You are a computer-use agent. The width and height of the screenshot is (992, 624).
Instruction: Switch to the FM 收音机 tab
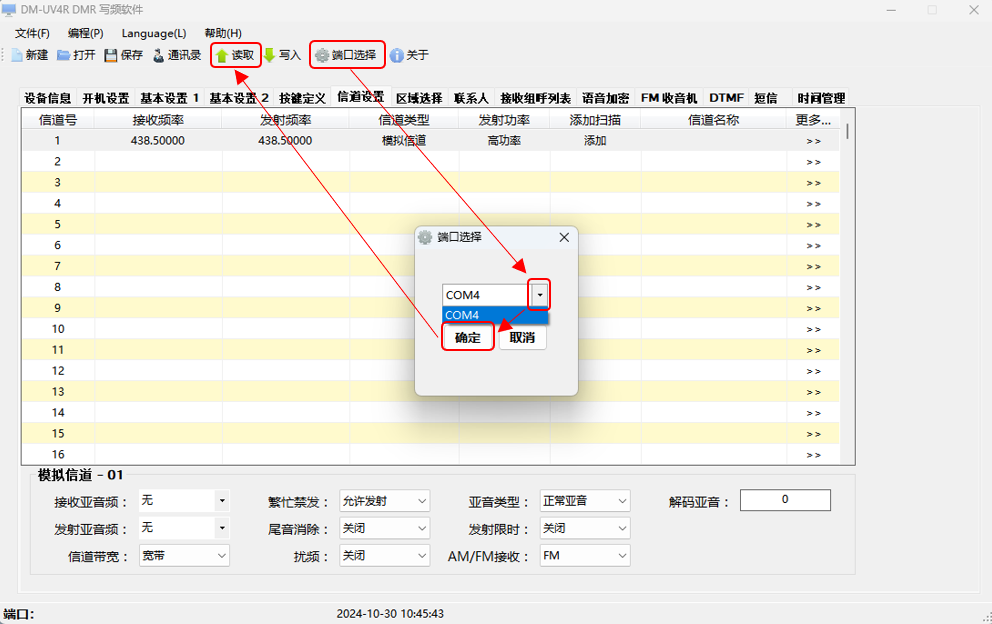(669, 98)
